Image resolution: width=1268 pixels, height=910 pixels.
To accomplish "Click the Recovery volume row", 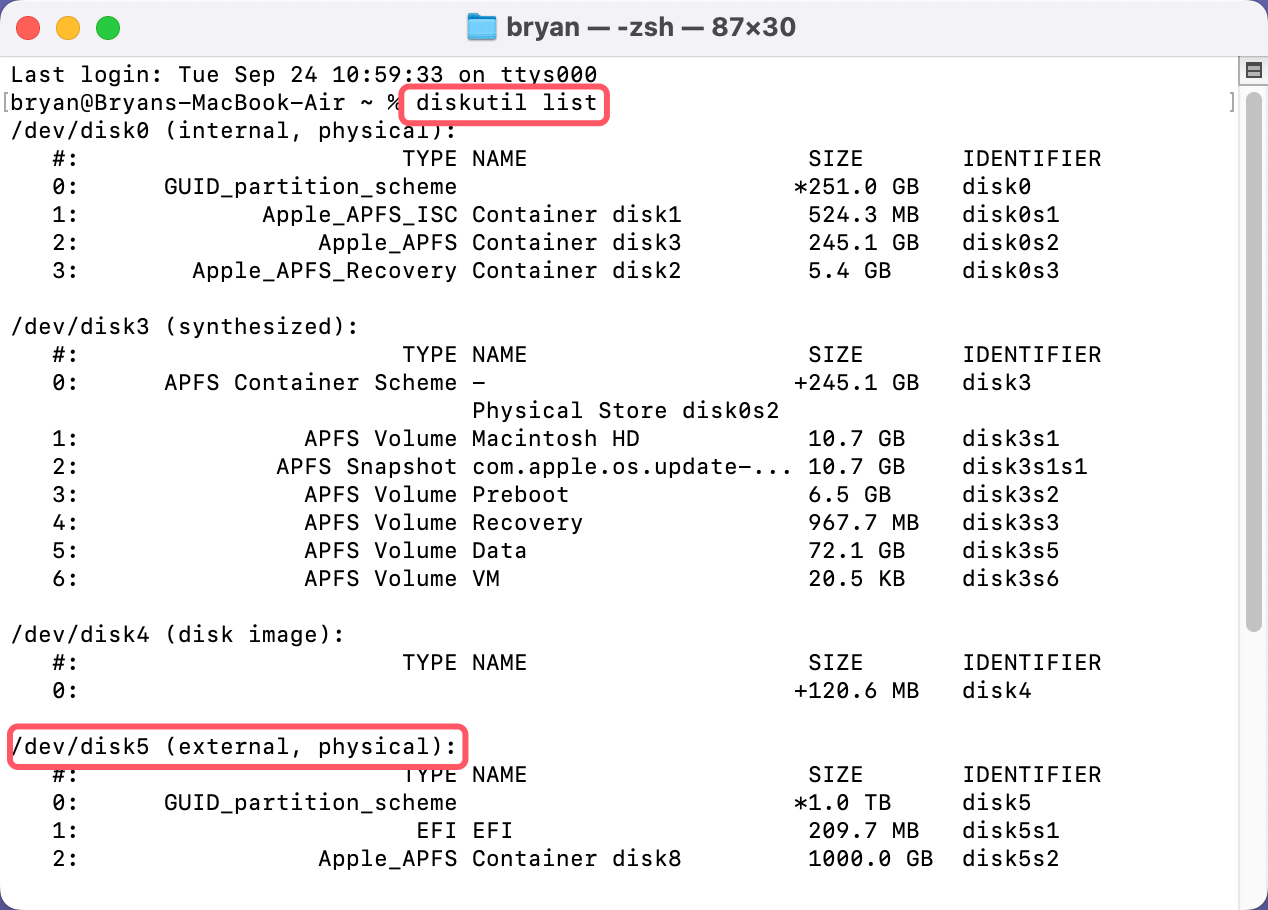I will [x=527, y=522].
